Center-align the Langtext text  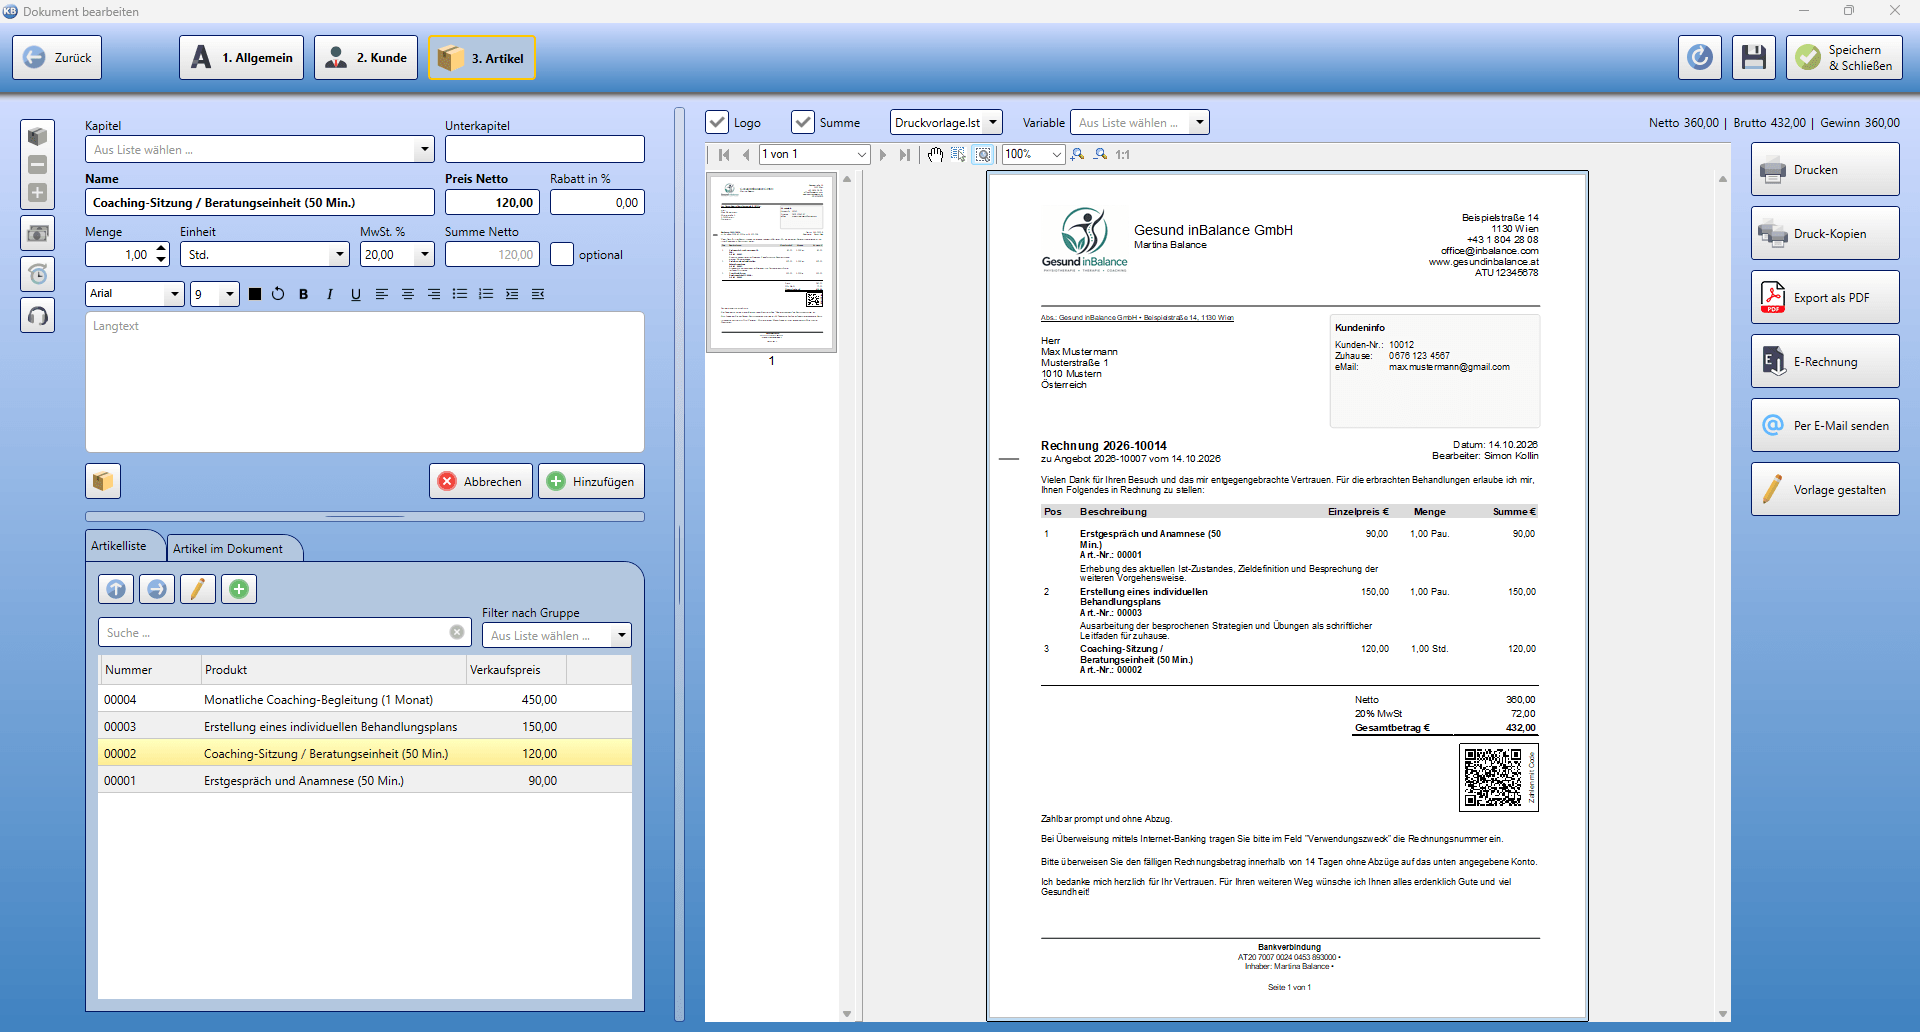(407, 294)
